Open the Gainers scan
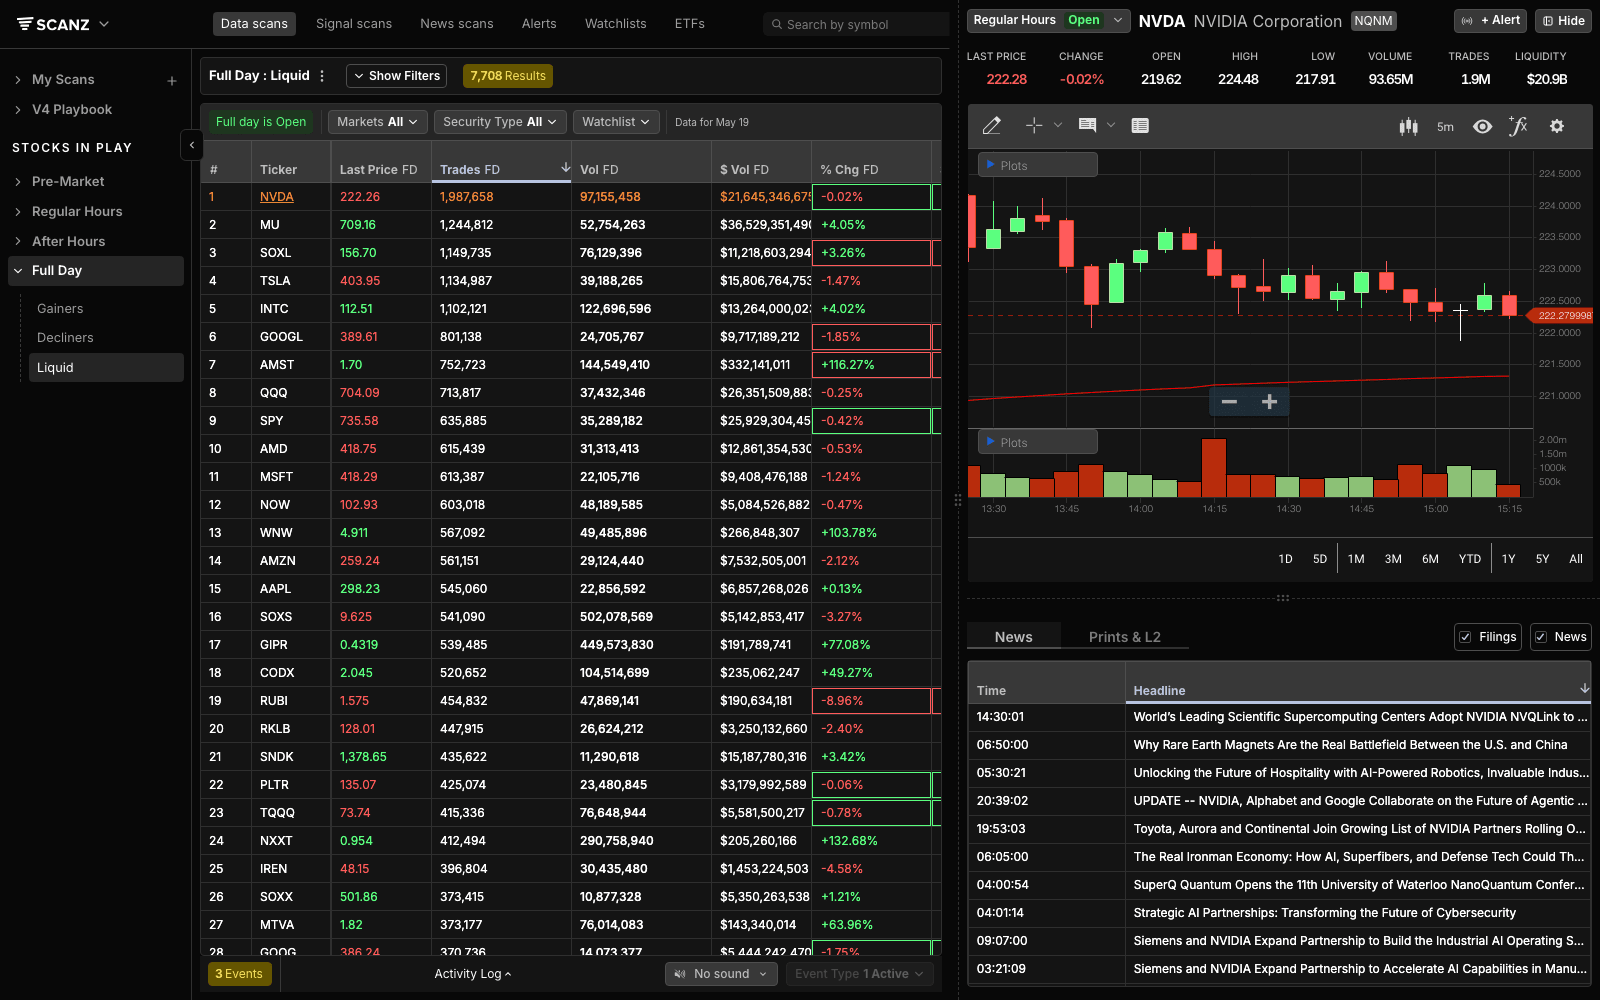 click(60, 309)
